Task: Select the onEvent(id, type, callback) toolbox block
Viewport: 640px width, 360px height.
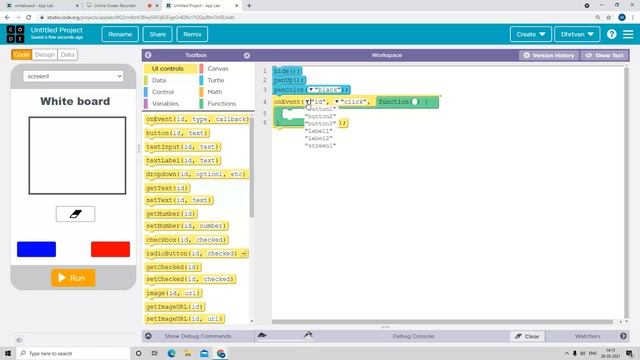Action: coord(197,119)
